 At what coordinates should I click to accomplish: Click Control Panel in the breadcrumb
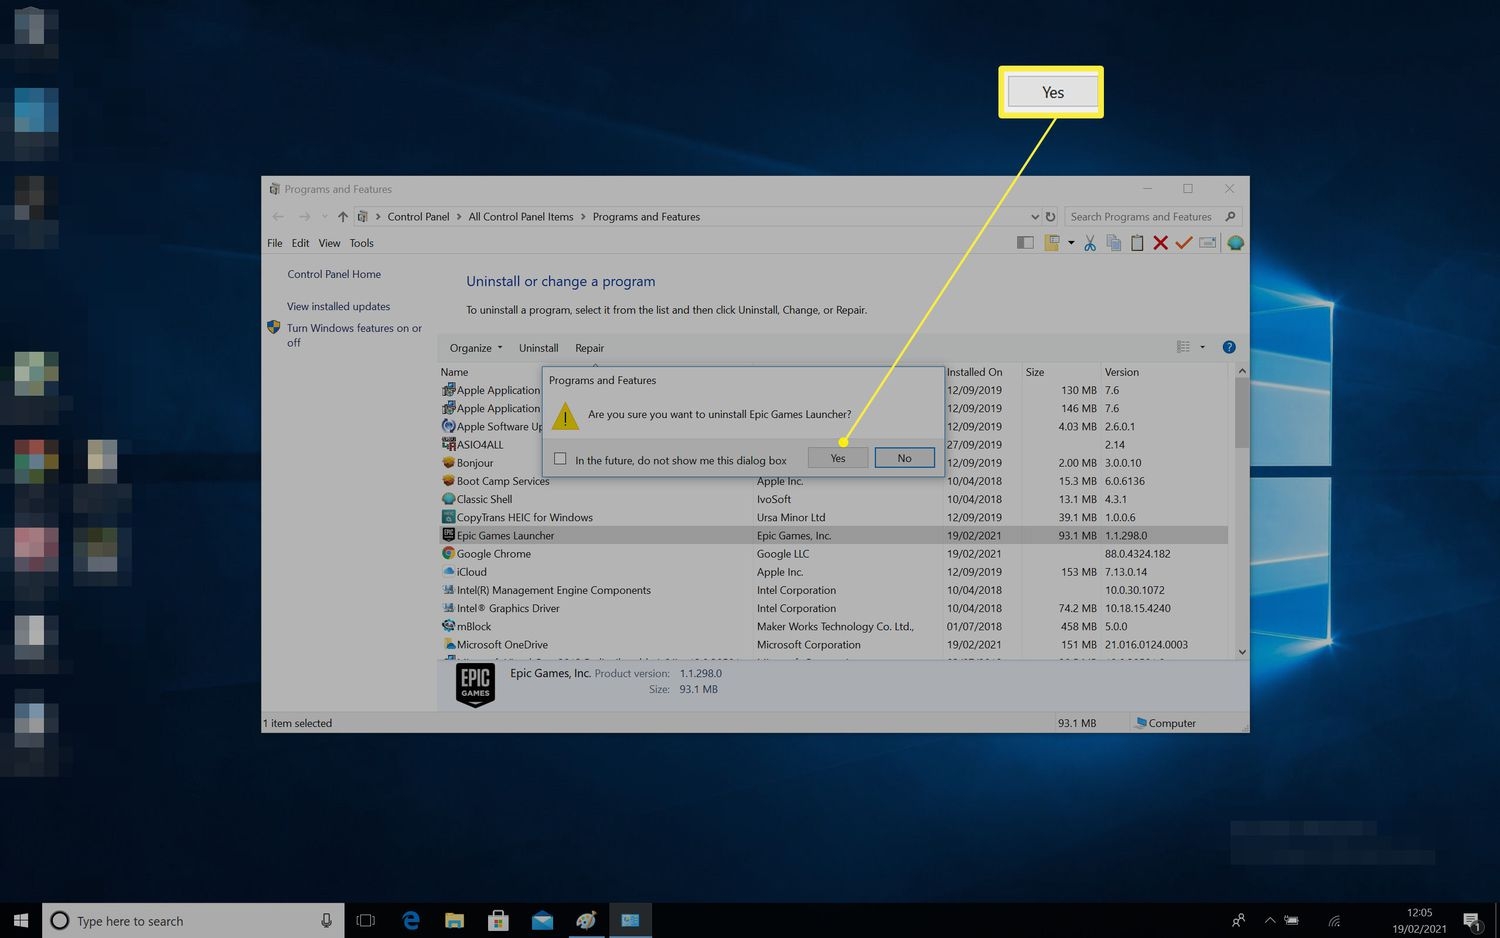point(418,216)
